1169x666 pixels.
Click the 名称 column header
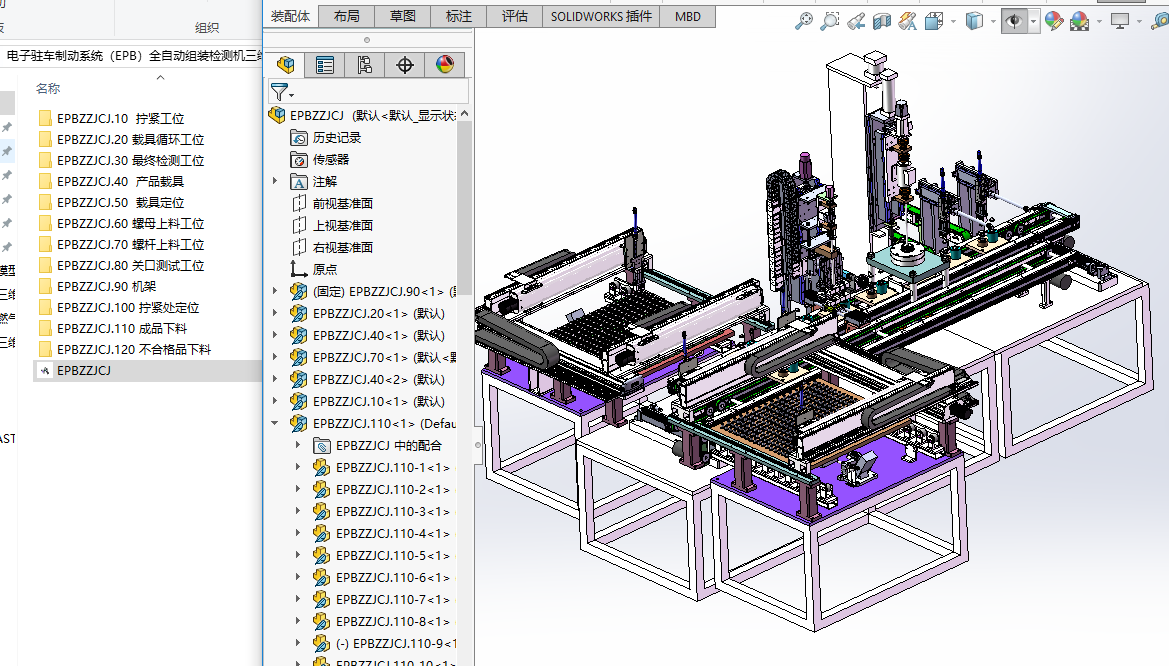[x=48, y=88]
